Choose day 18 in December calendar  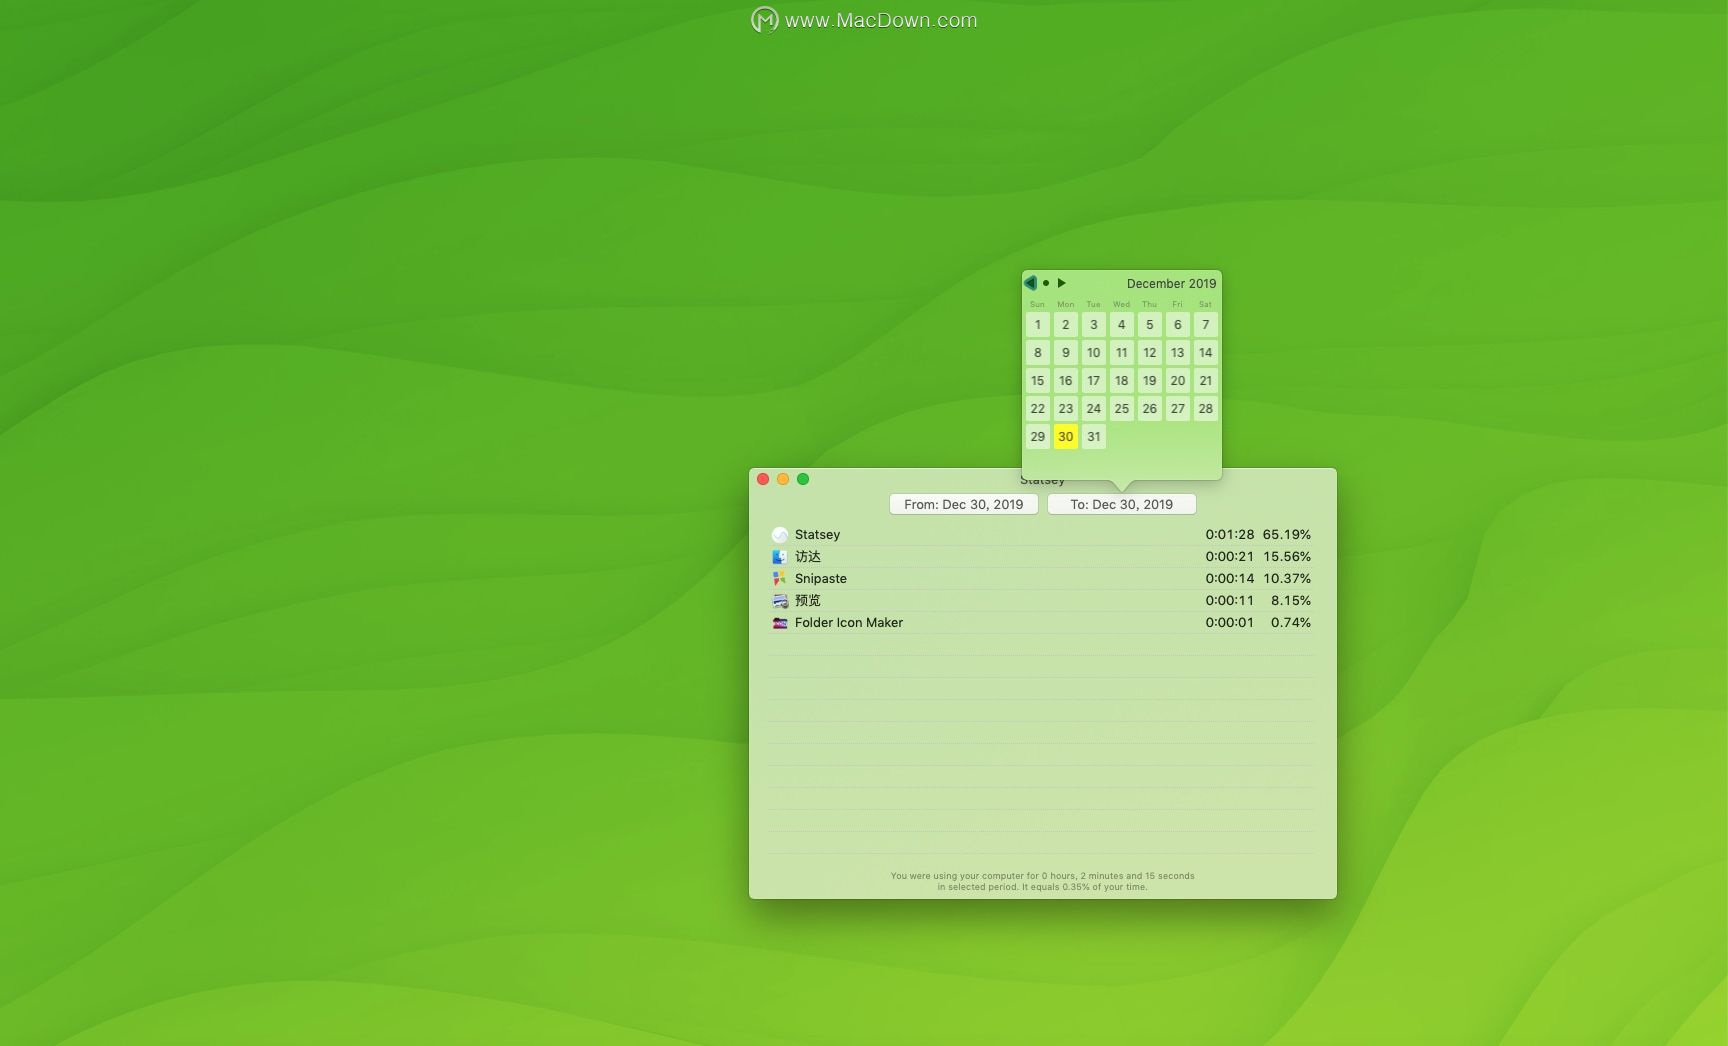coord(1122,381)
